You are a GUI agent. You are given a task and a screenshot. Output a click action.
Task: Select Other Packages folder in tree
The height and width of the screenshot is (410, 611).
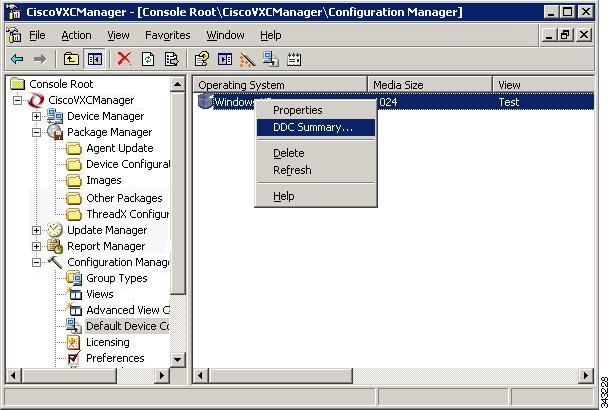[124, 198]
